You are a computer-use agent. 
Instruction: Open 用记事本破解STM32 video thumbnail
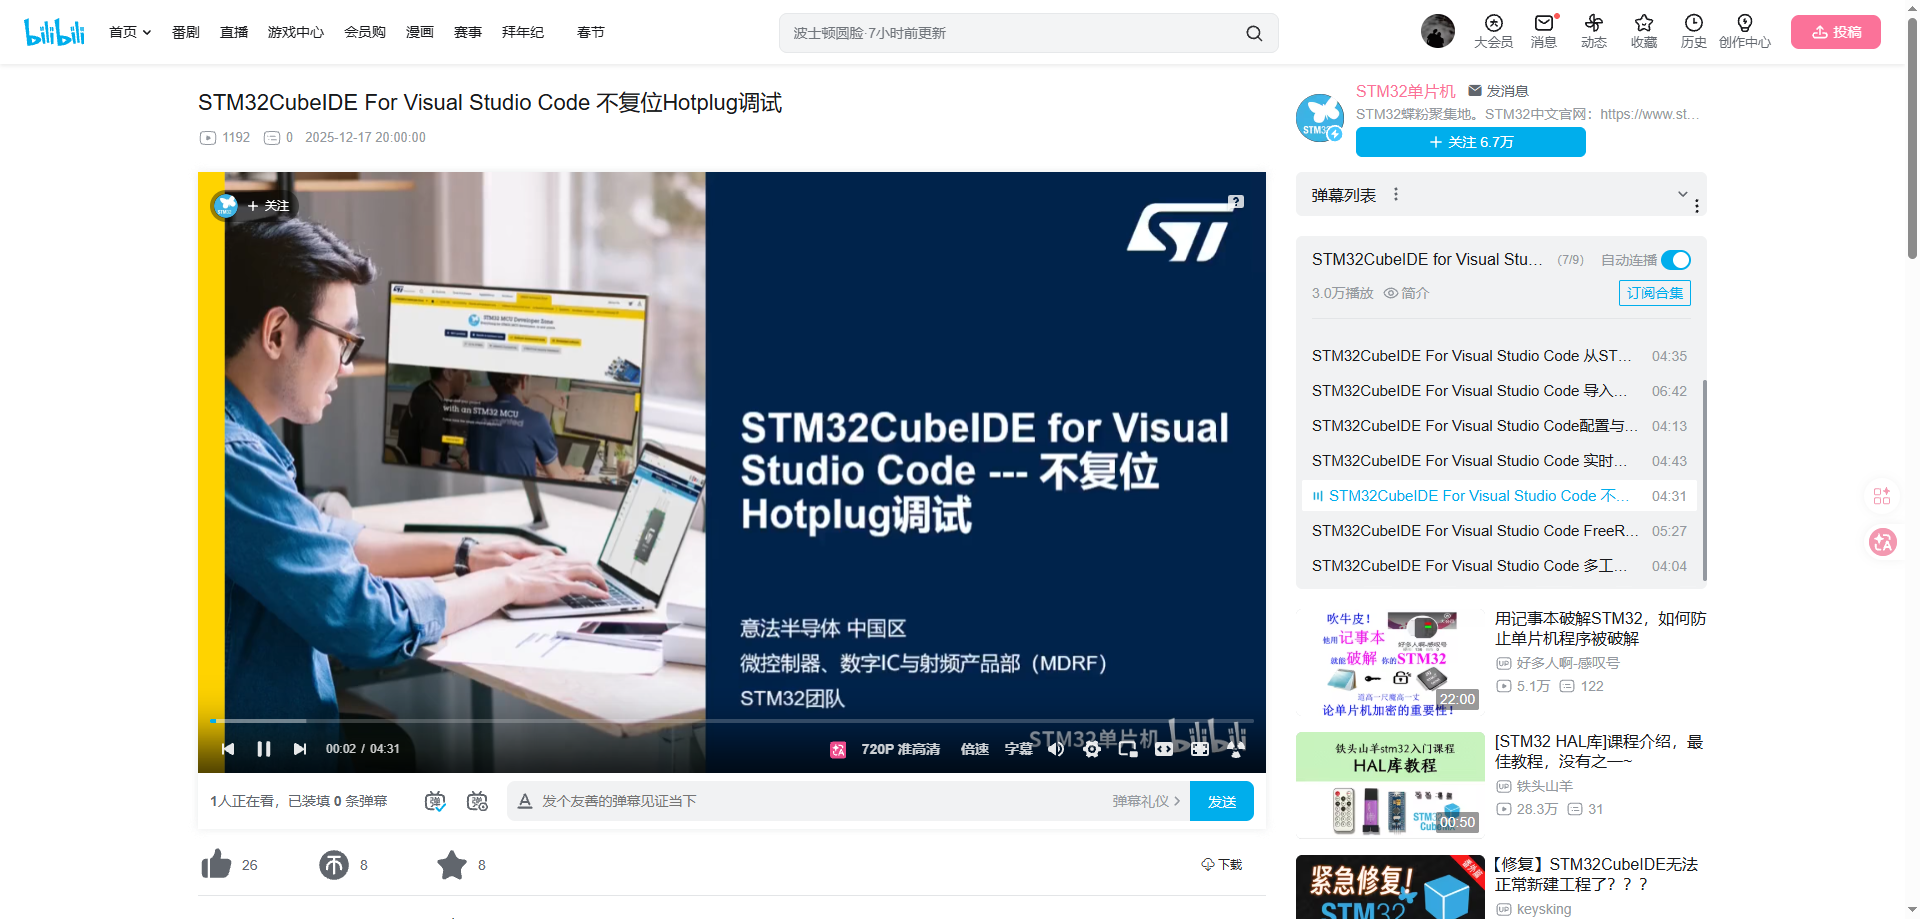coord(1390,663)
